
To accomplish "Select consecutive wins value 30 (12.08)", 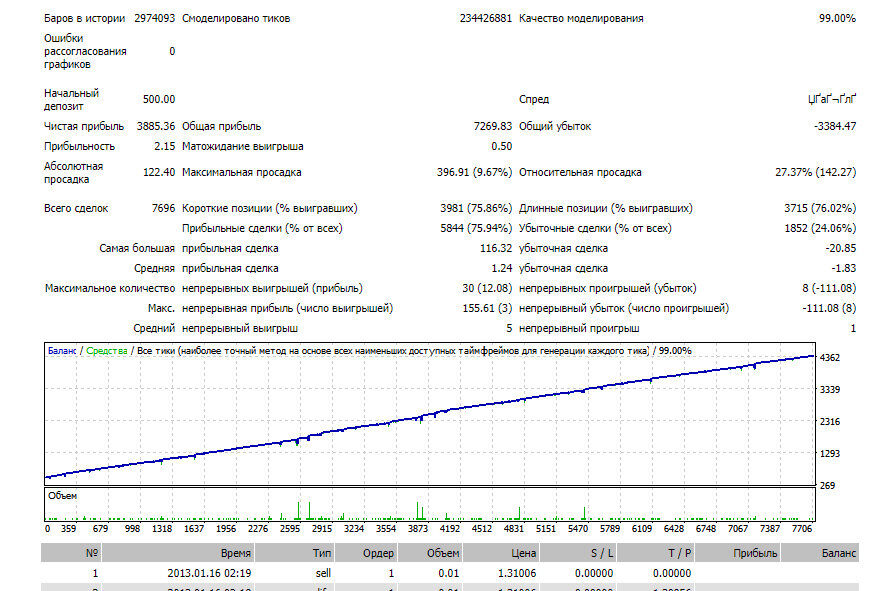I will point(487,289).
